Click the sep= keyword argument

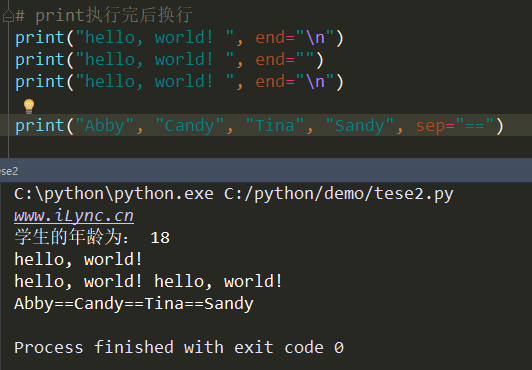[435, 126]
